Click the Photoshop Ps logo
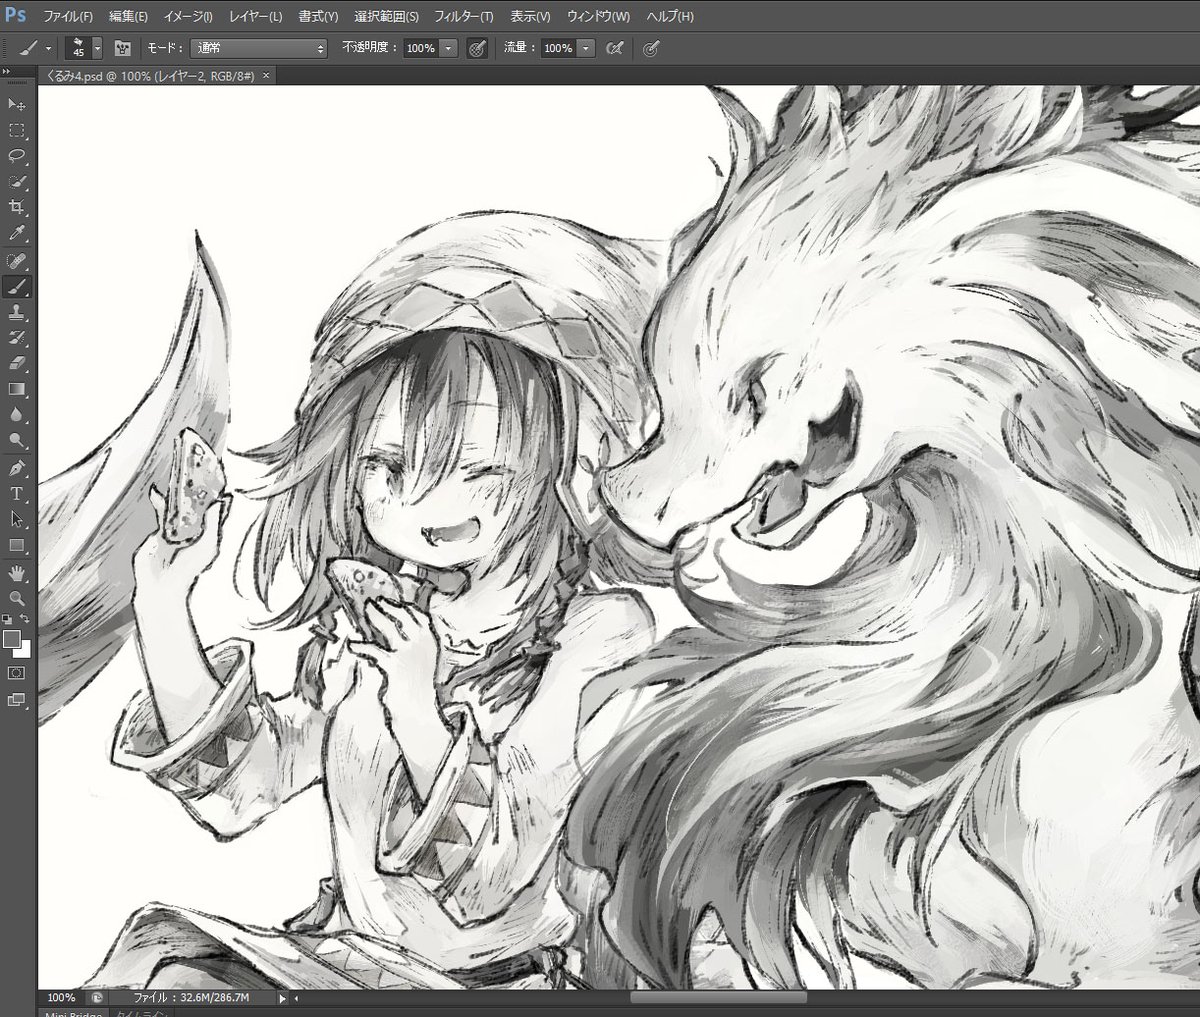The image size is (1200, 1017). pos(15,17)
